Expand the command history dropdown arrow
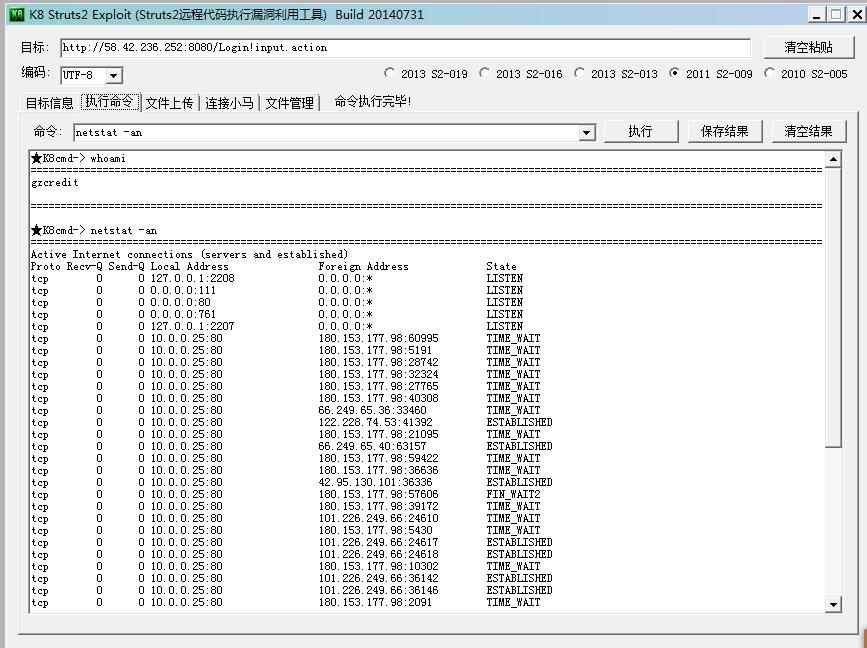This screenshot has width=867, height=648. pyautogui.click(x=587, y=133)
